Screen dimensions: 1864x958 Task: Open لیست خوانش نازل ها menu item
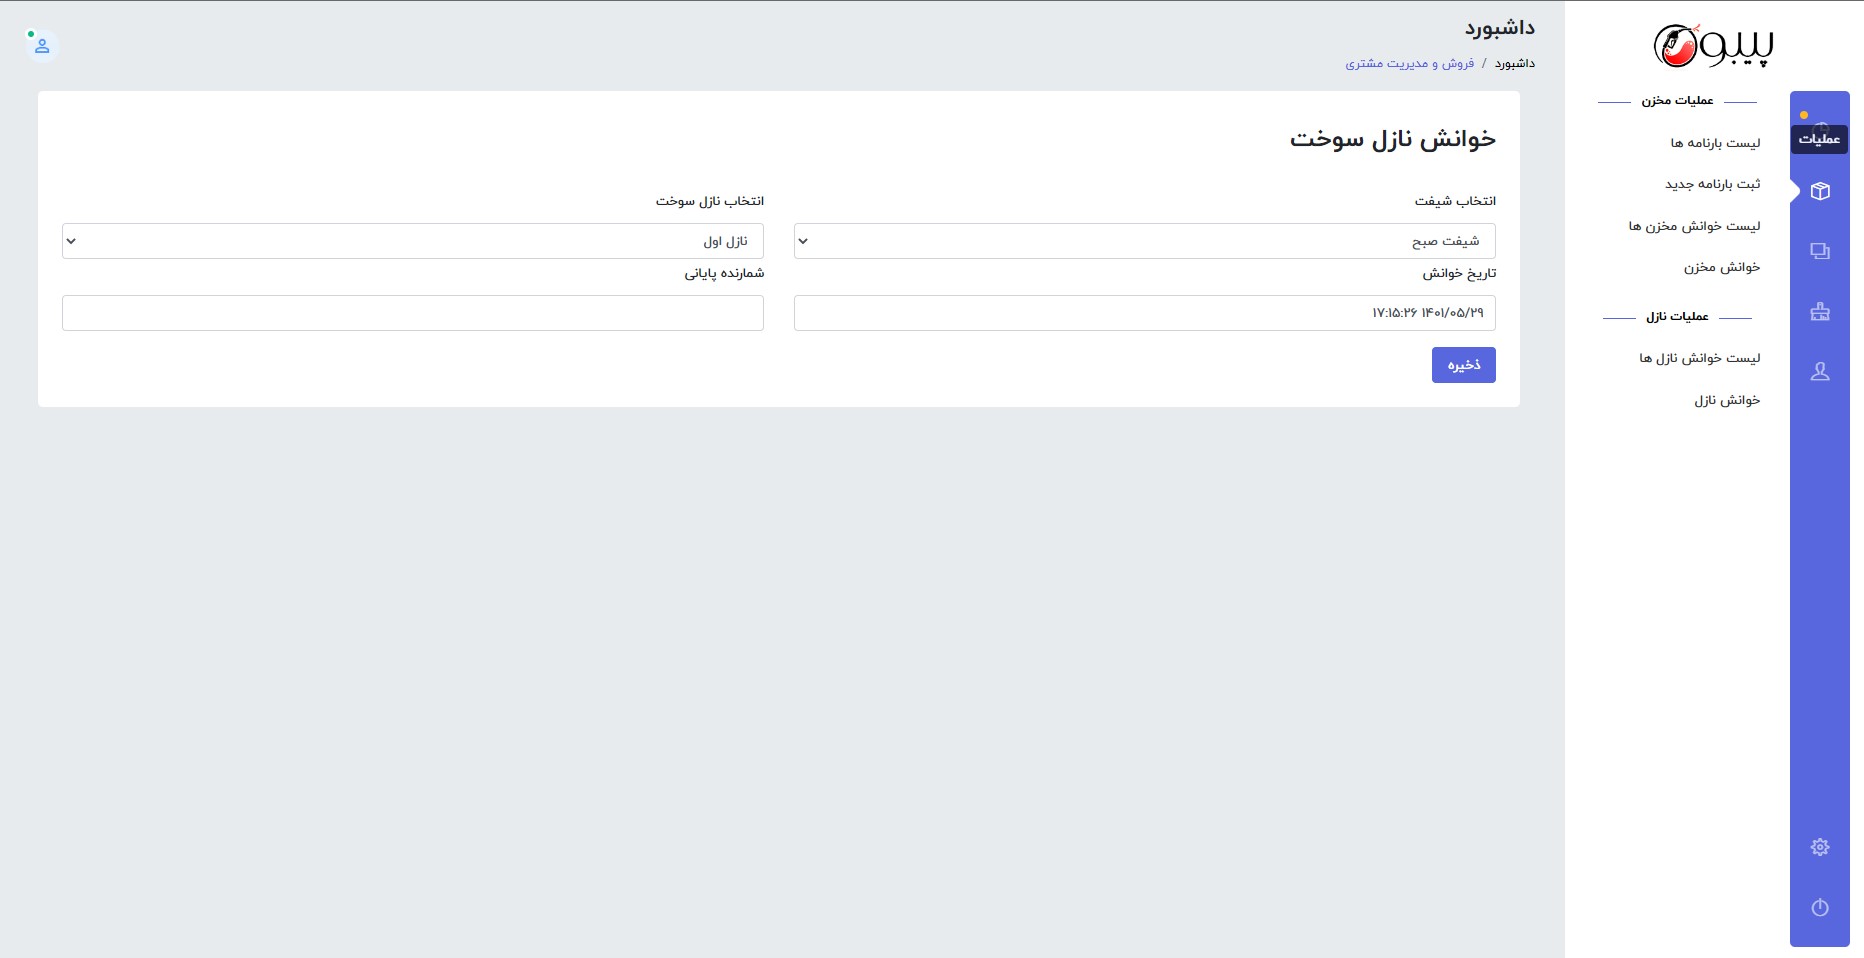pyautogui.click(x=1699, y=358)
